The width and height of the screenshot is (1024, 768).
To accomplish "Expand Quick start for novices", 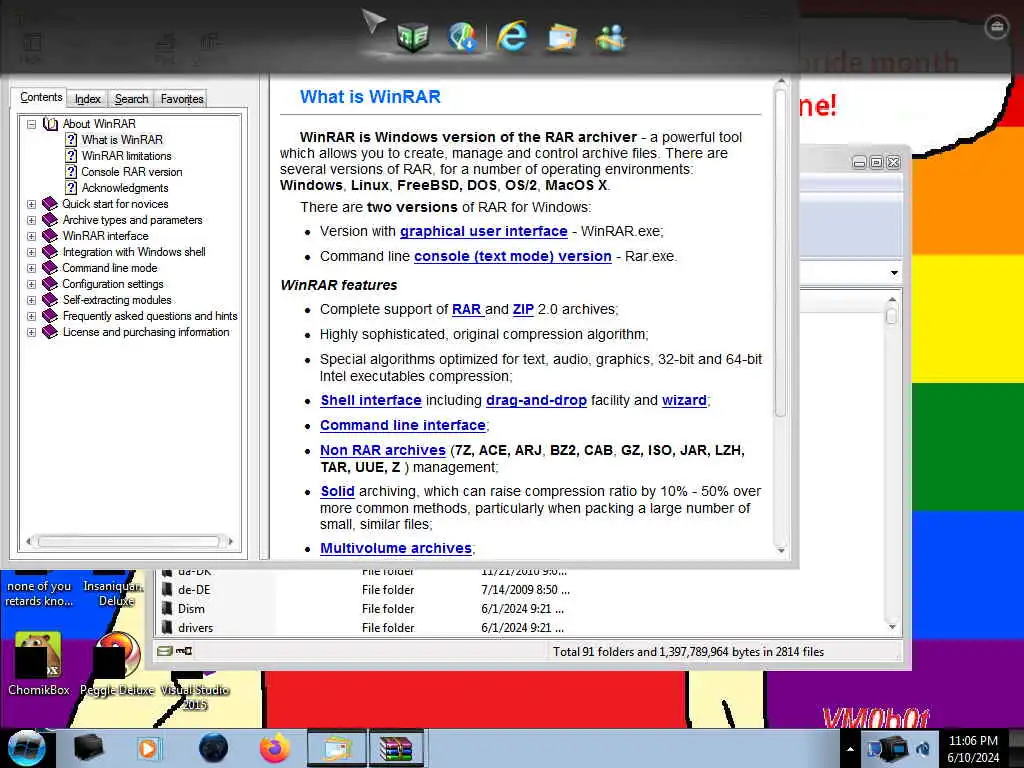I will coord(31,204).
